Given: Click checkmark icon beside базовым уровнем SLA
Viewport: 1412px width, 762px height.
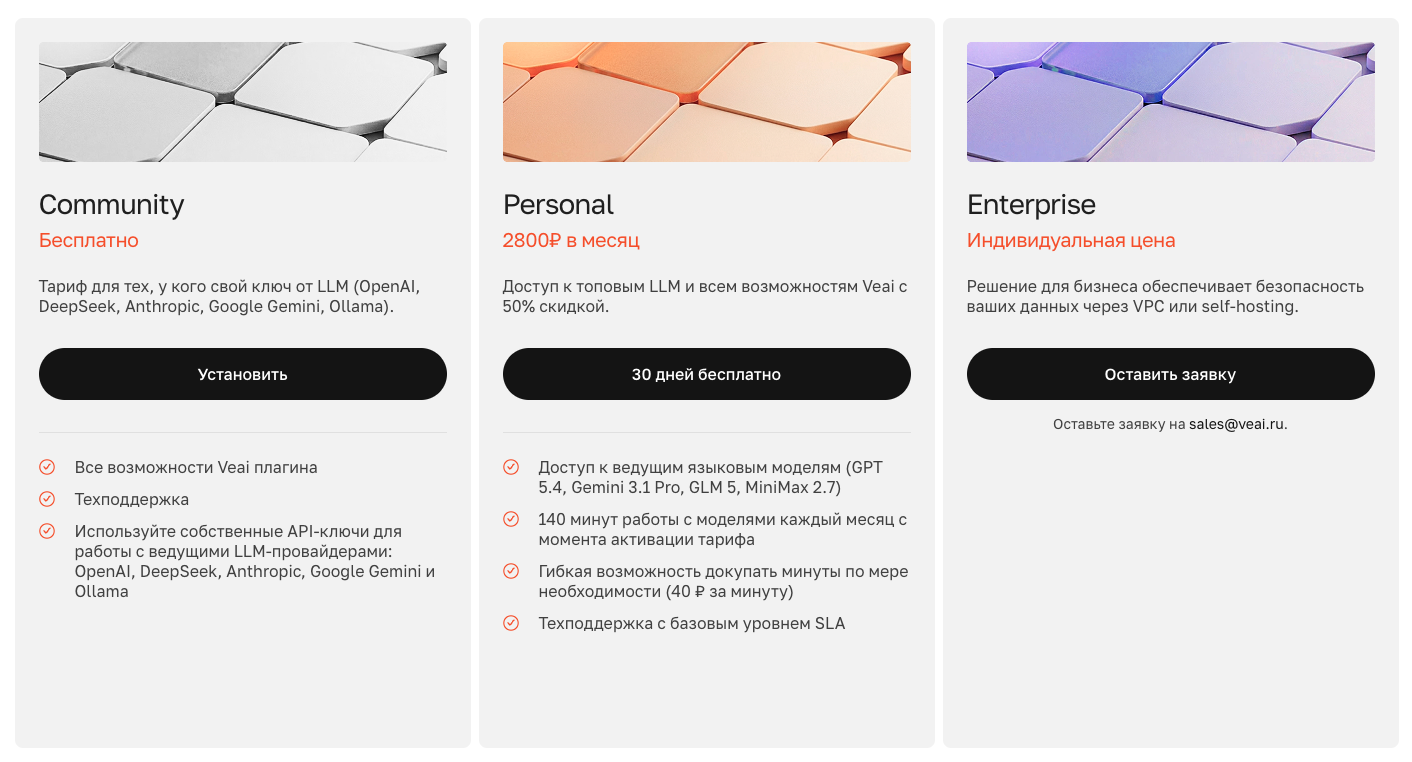Looking at the screenshot, I should [x=511, y=623].
